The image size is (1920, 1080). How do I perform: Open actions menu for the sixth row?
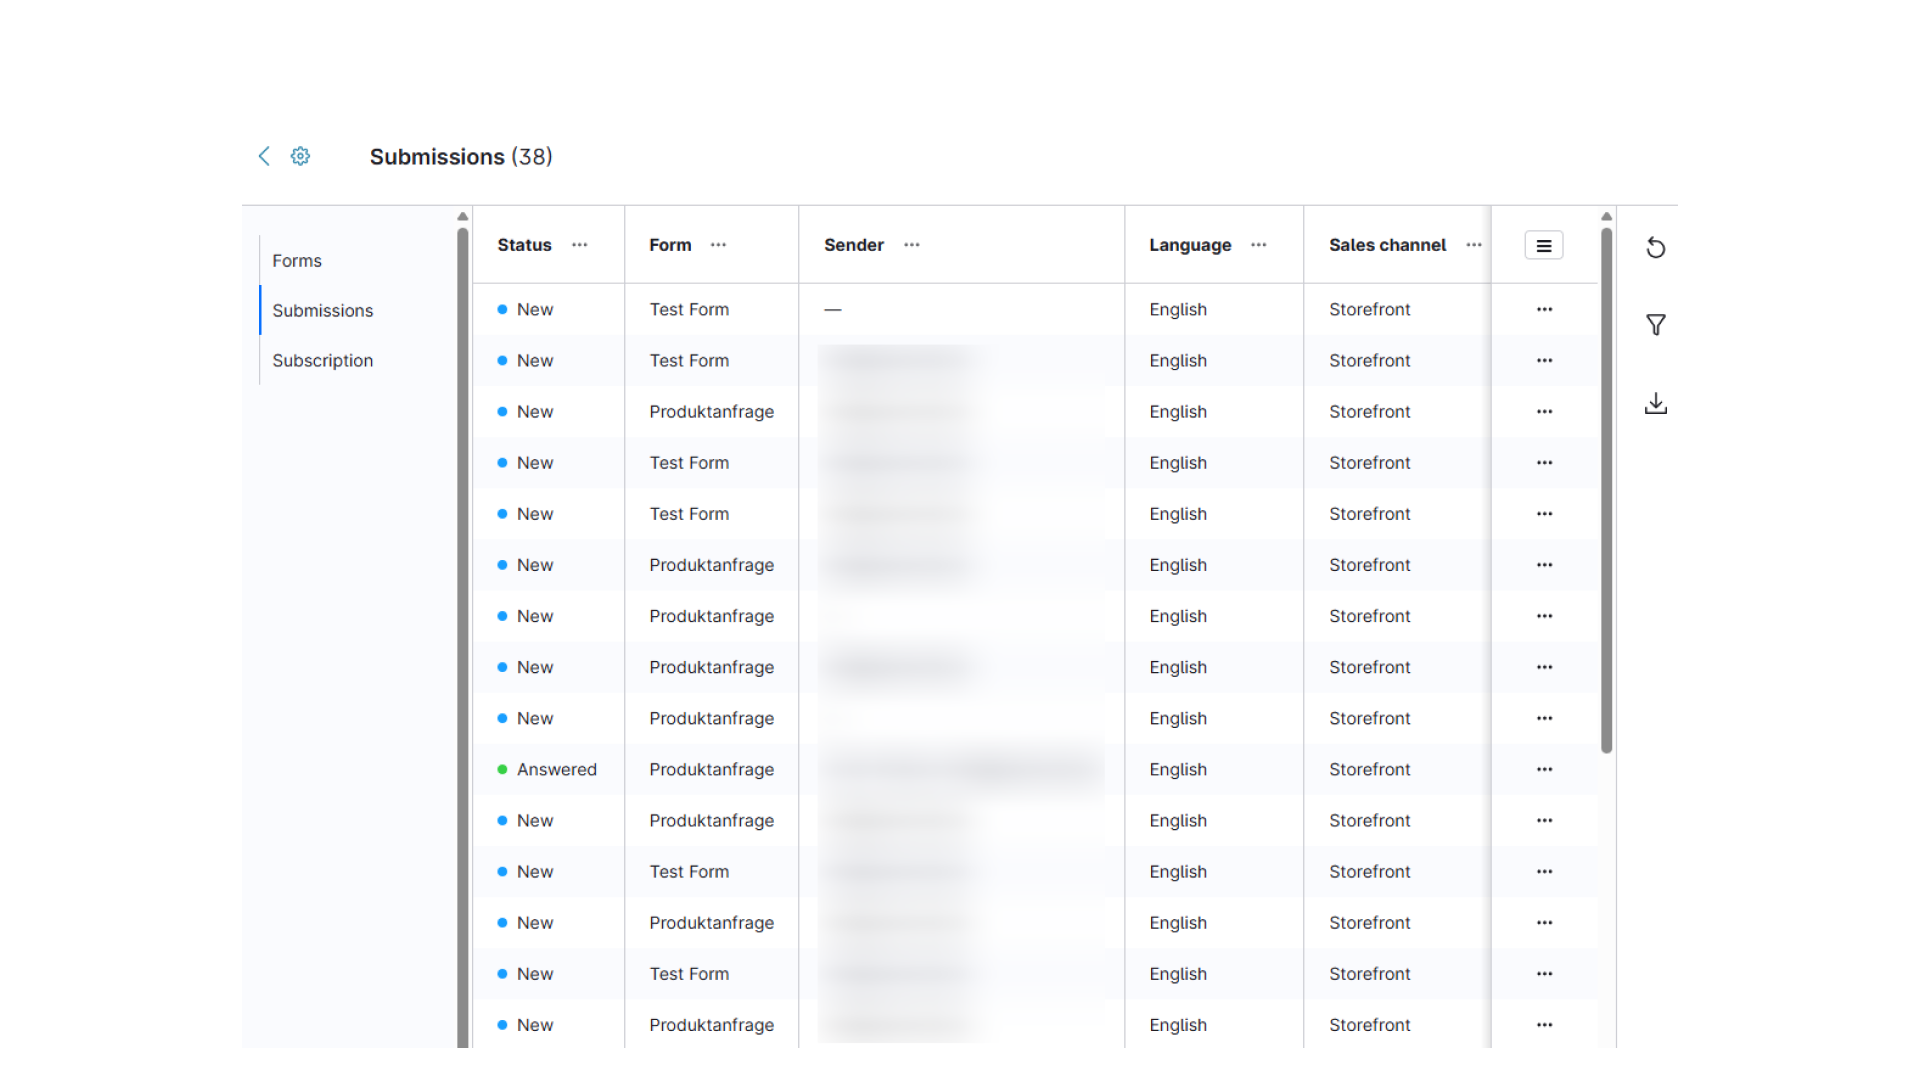pyautogui.click(x=1545, y=565)
